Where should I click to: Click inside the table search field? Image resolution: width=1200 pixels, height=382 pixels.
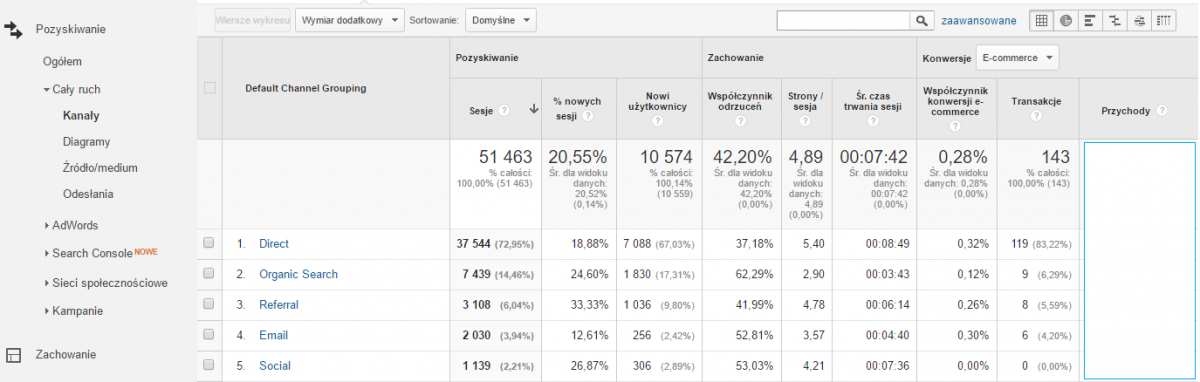[842, 20]
